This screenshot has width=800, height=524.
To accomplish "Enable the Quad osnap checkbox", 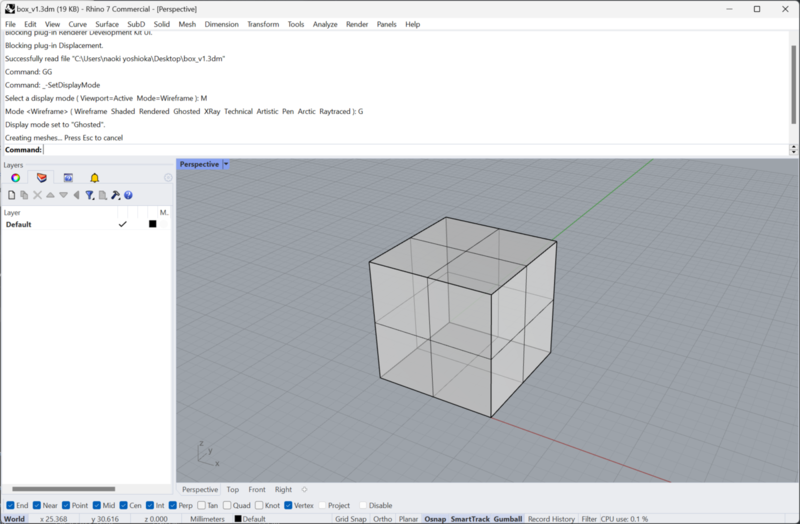I will [x=227, y=505].
